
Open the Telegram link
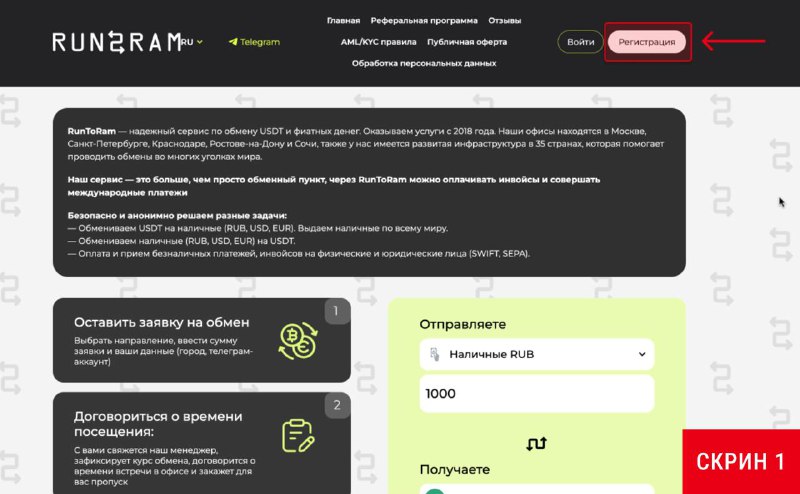pyautogui.click(x=254, y=42)
